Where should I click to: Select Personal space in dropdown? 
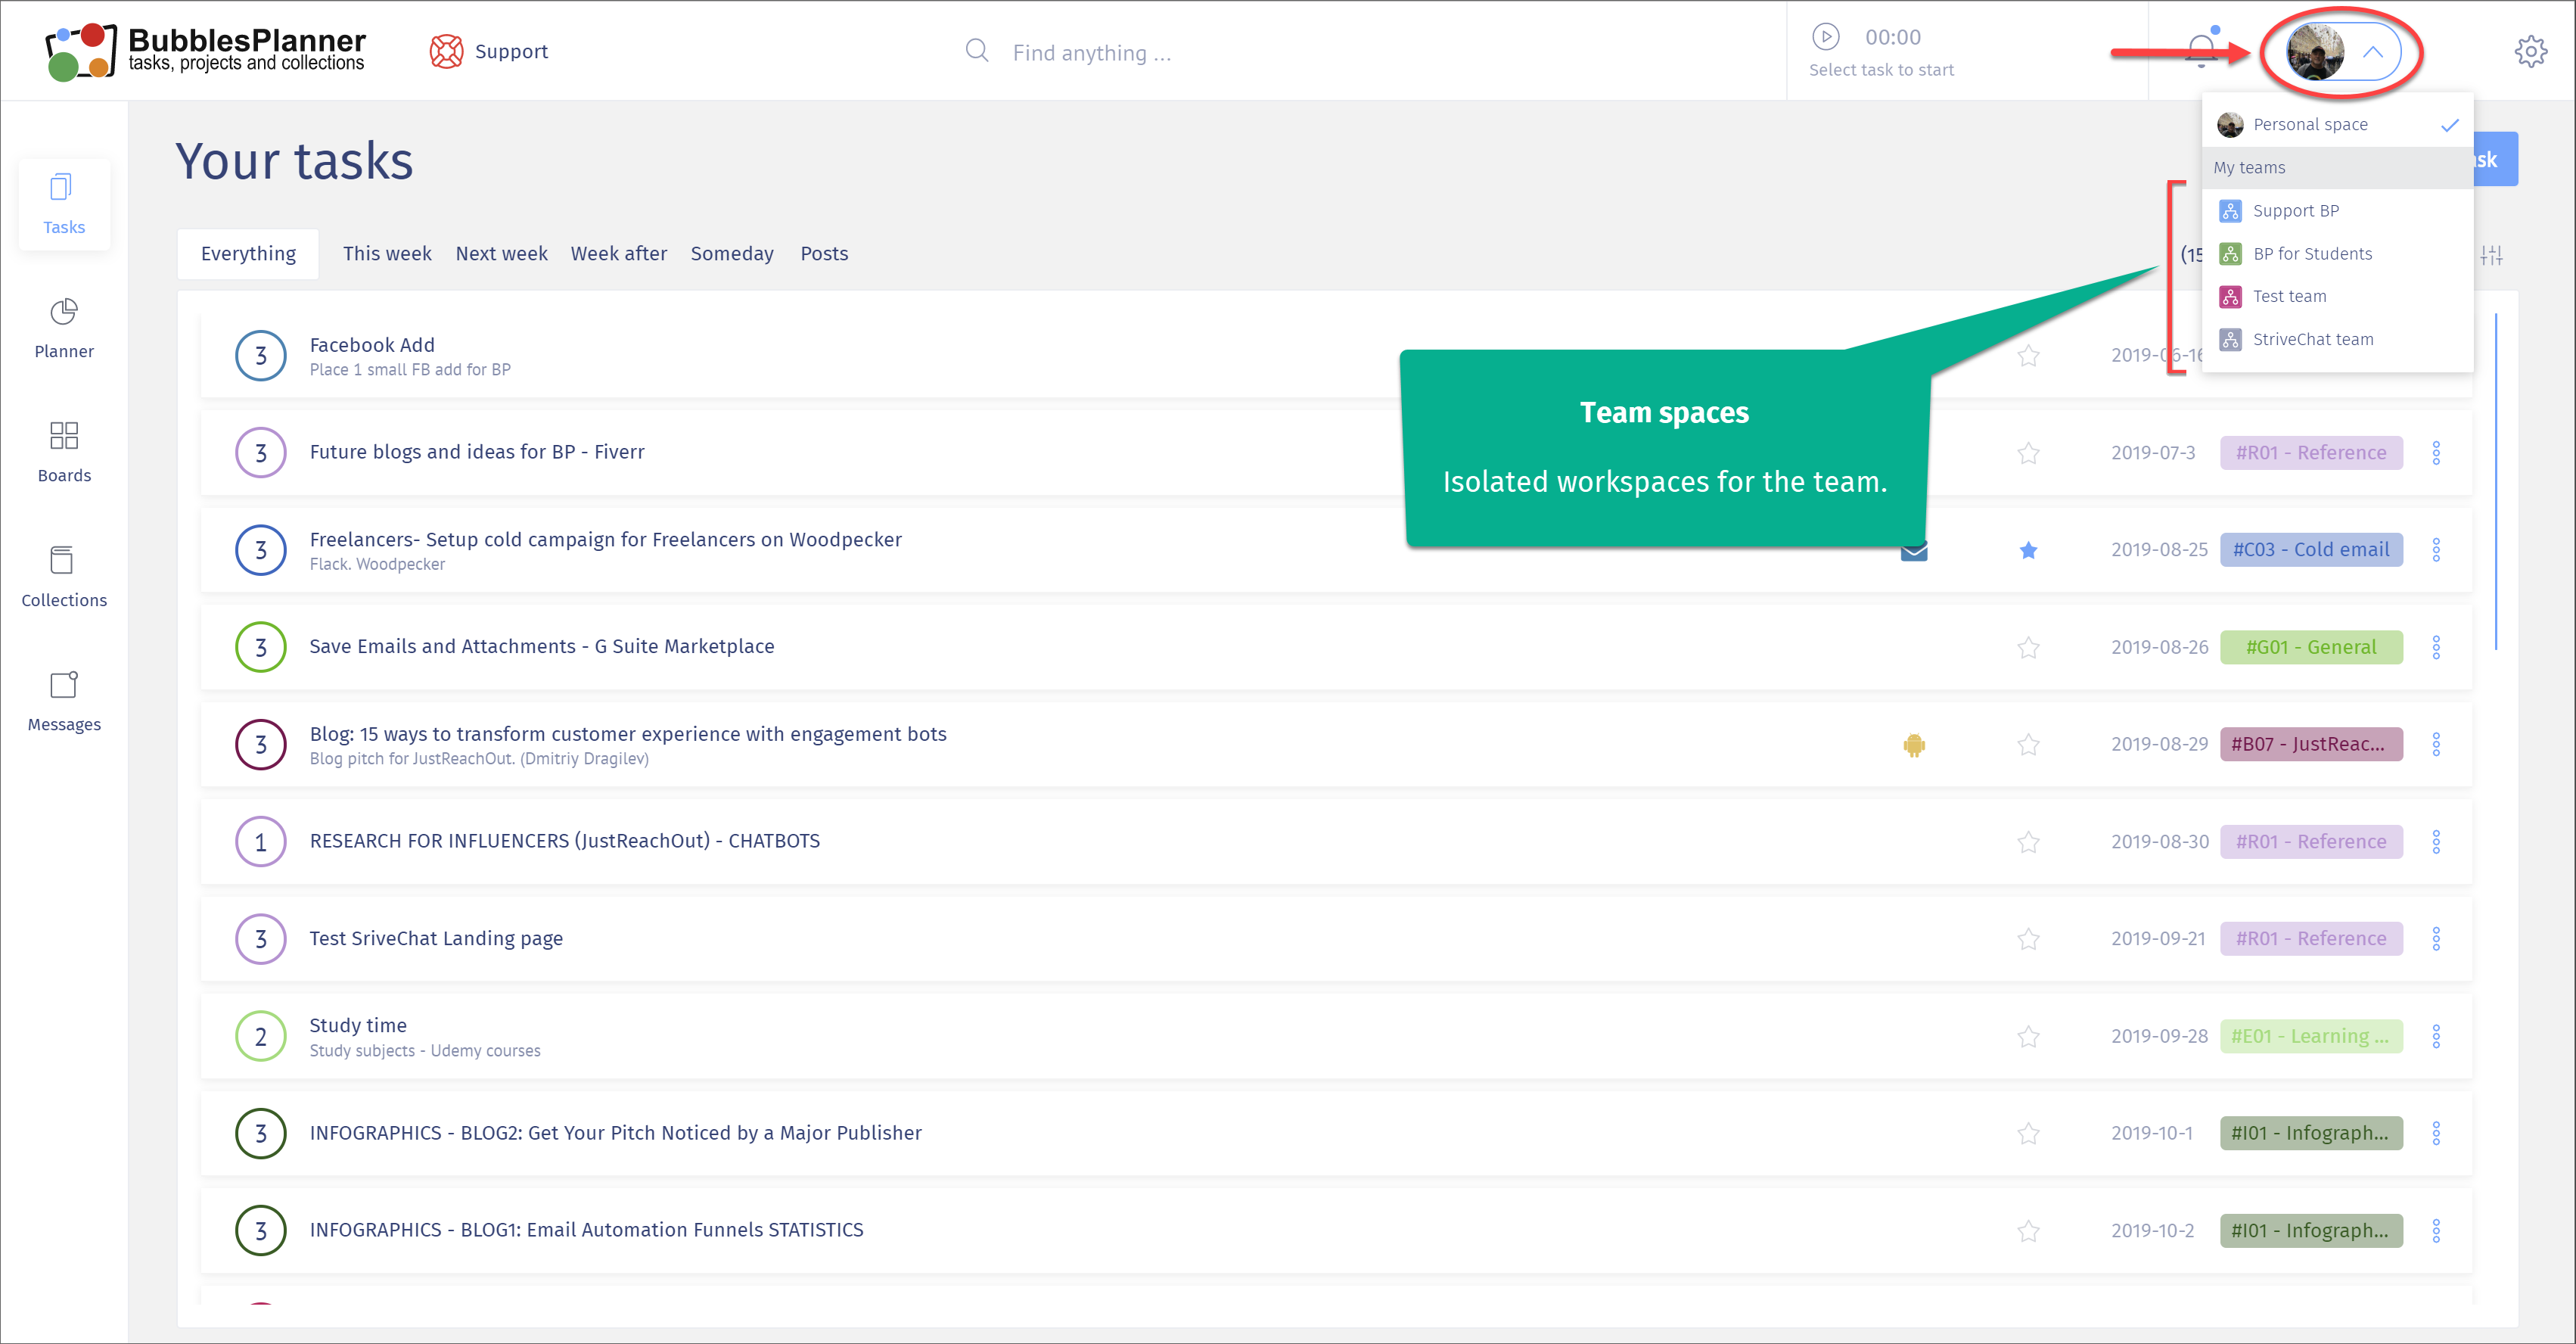[2338, 125]
